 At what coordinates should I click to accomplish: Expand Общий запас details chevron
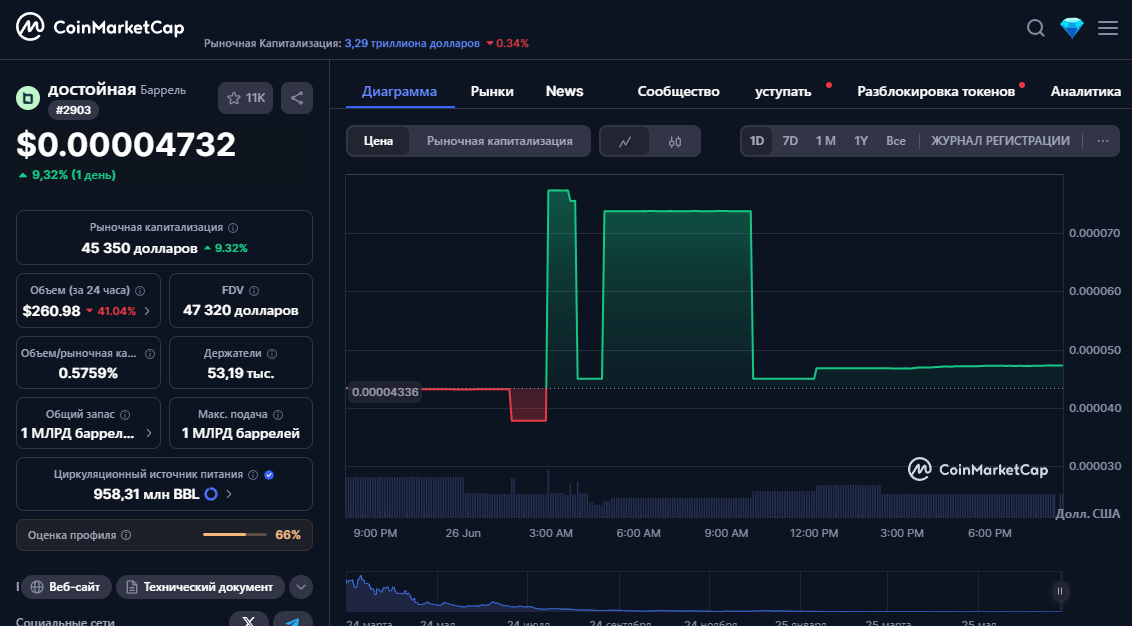(x=149, y=433)
